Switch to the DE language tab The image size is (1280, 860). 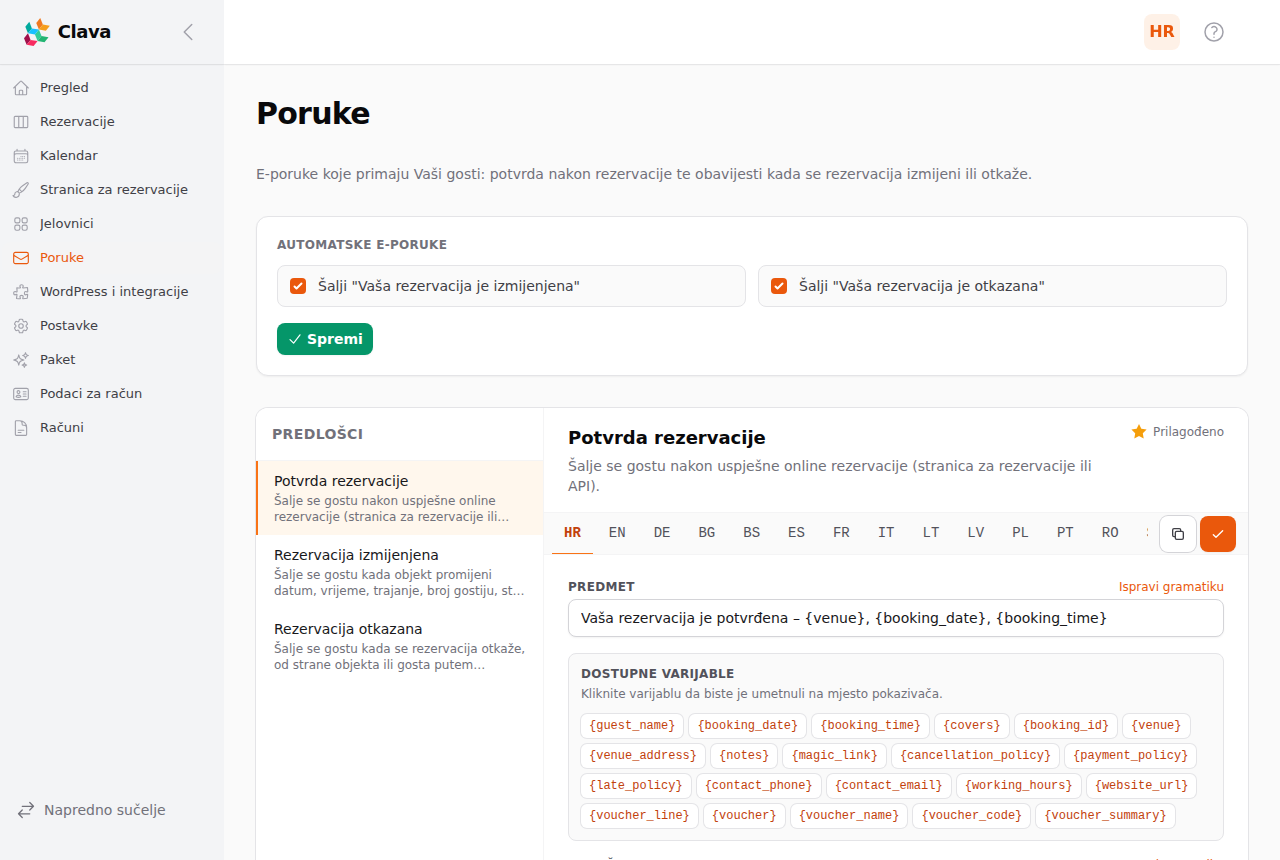(x=662, y=533)
